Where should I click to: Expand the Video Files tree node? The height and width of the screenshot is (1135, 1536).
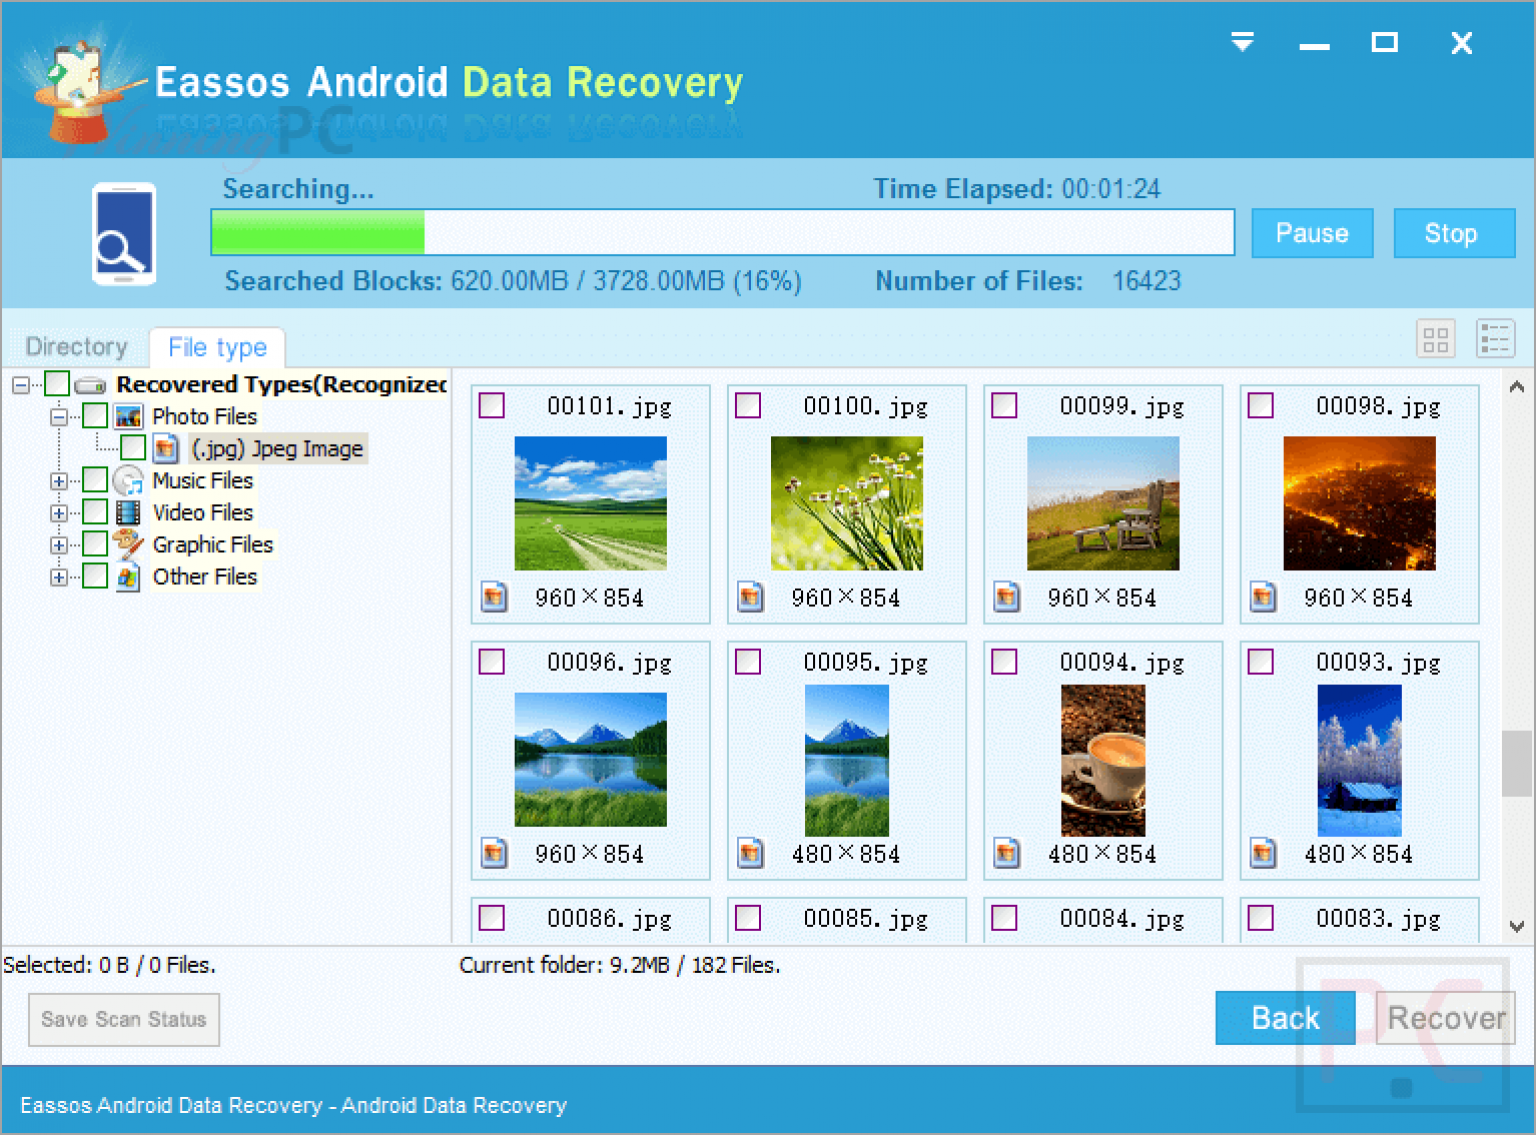[x=59, y=513]
